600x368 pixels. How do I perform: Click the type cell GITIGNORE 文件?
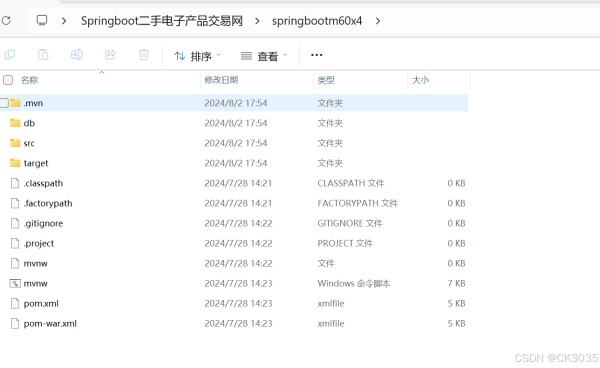pos(350,223)
